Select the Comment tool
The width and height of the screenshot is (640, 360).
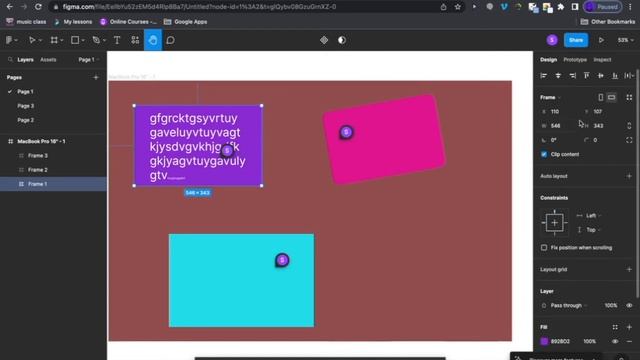171,40
